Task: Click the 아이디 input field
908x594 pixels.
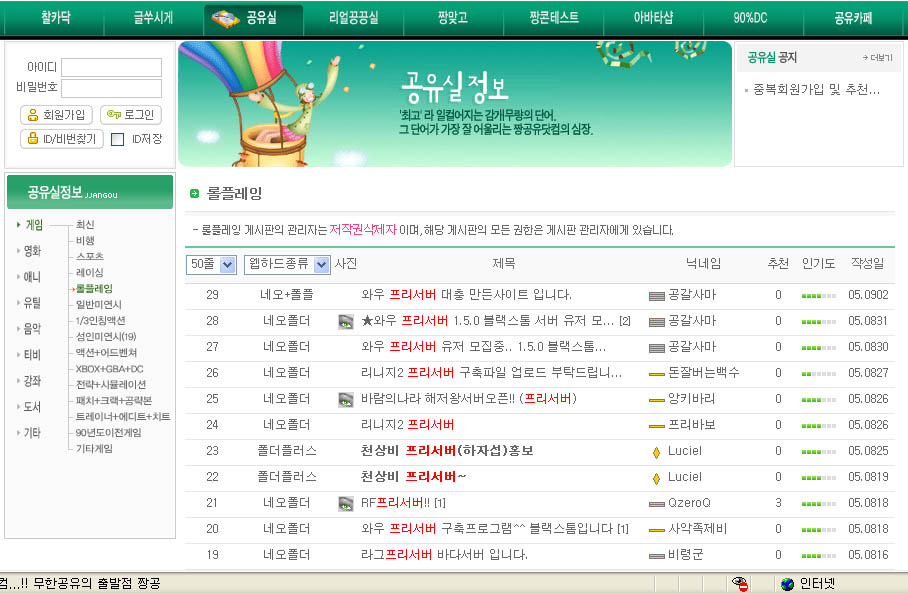Action: [x=111, y=67]
